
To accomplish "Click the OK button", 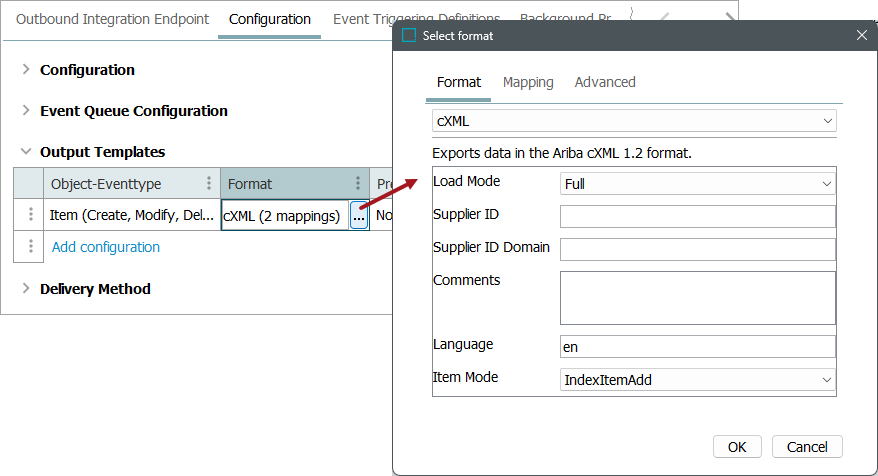I will pos(737,446).
